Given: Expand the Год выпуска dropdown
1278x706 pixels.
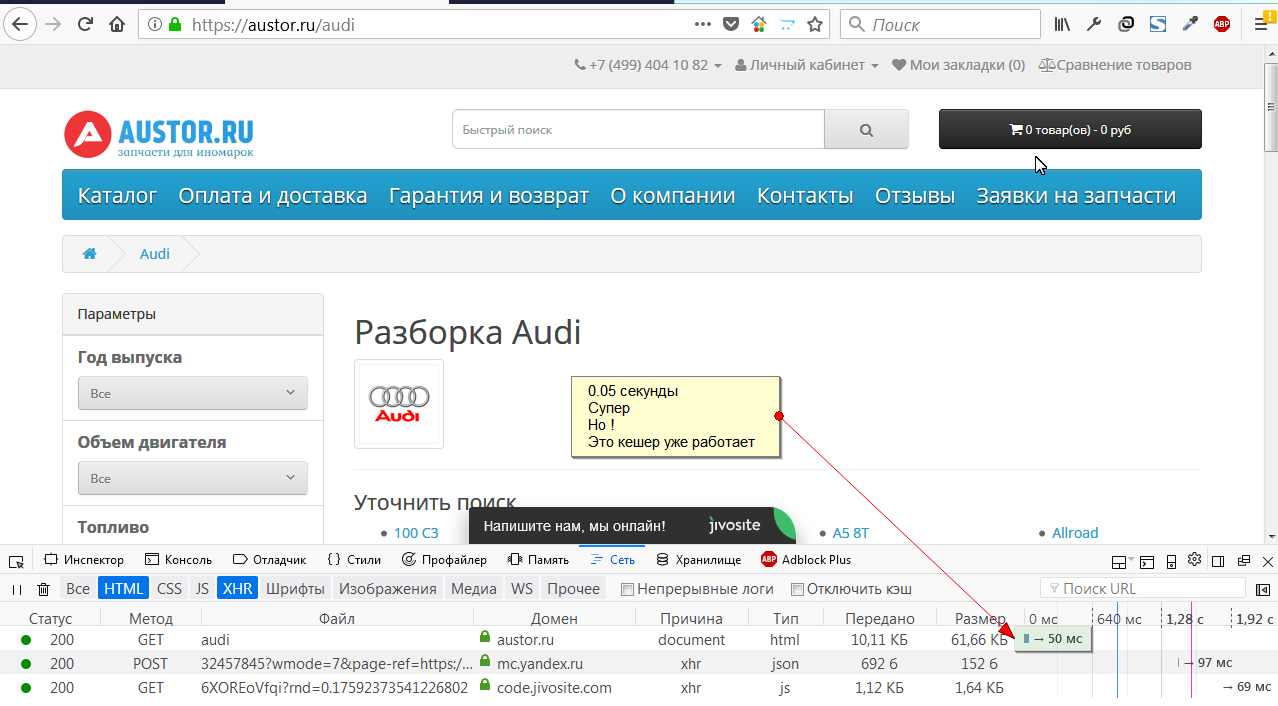Looking at the screenshot, I should [192, 393].
